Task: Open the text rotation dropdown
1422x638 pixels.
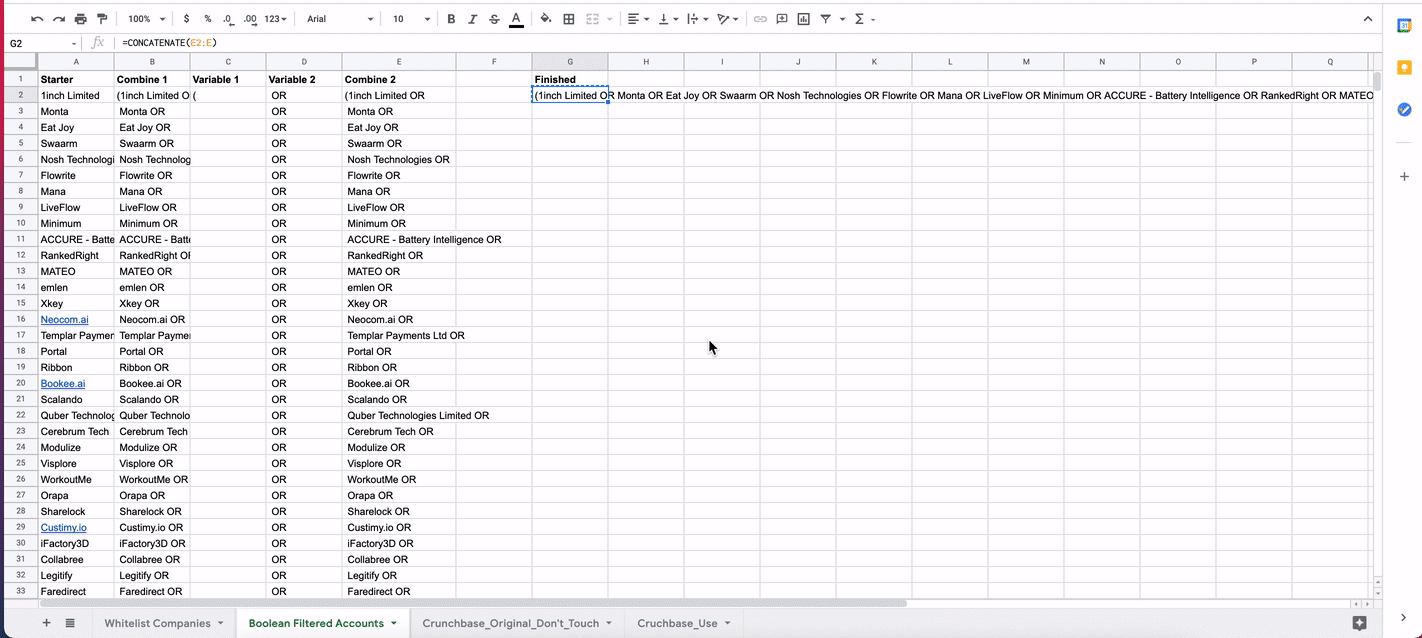Action: click(729, 19)
